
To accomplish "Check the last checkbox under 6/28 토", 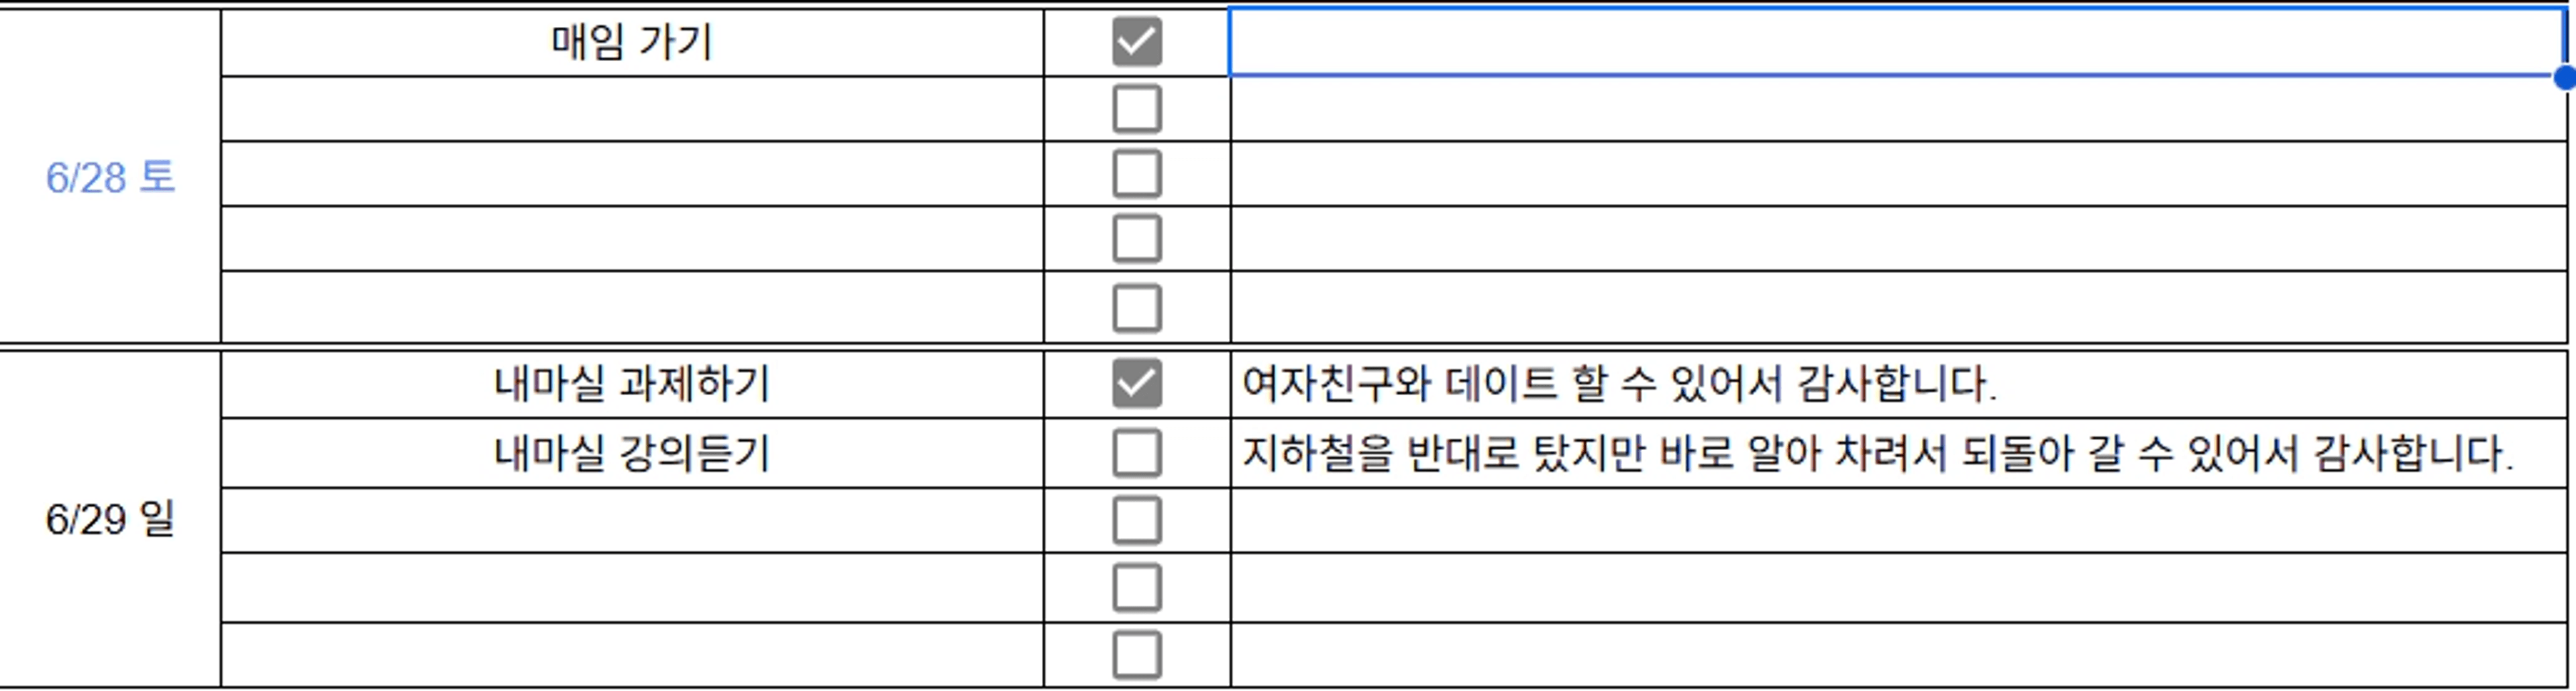I will [1137, 307].
